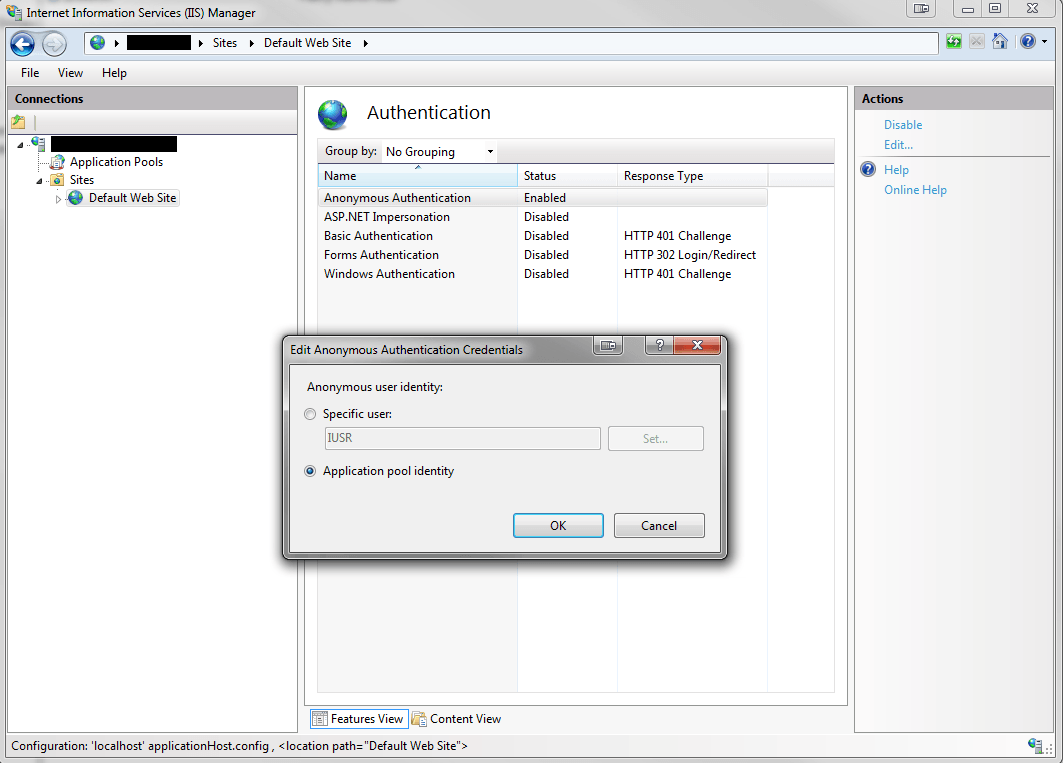
Task: Click the blue Help question mark toolbar icon
Action: (1026, 42)
